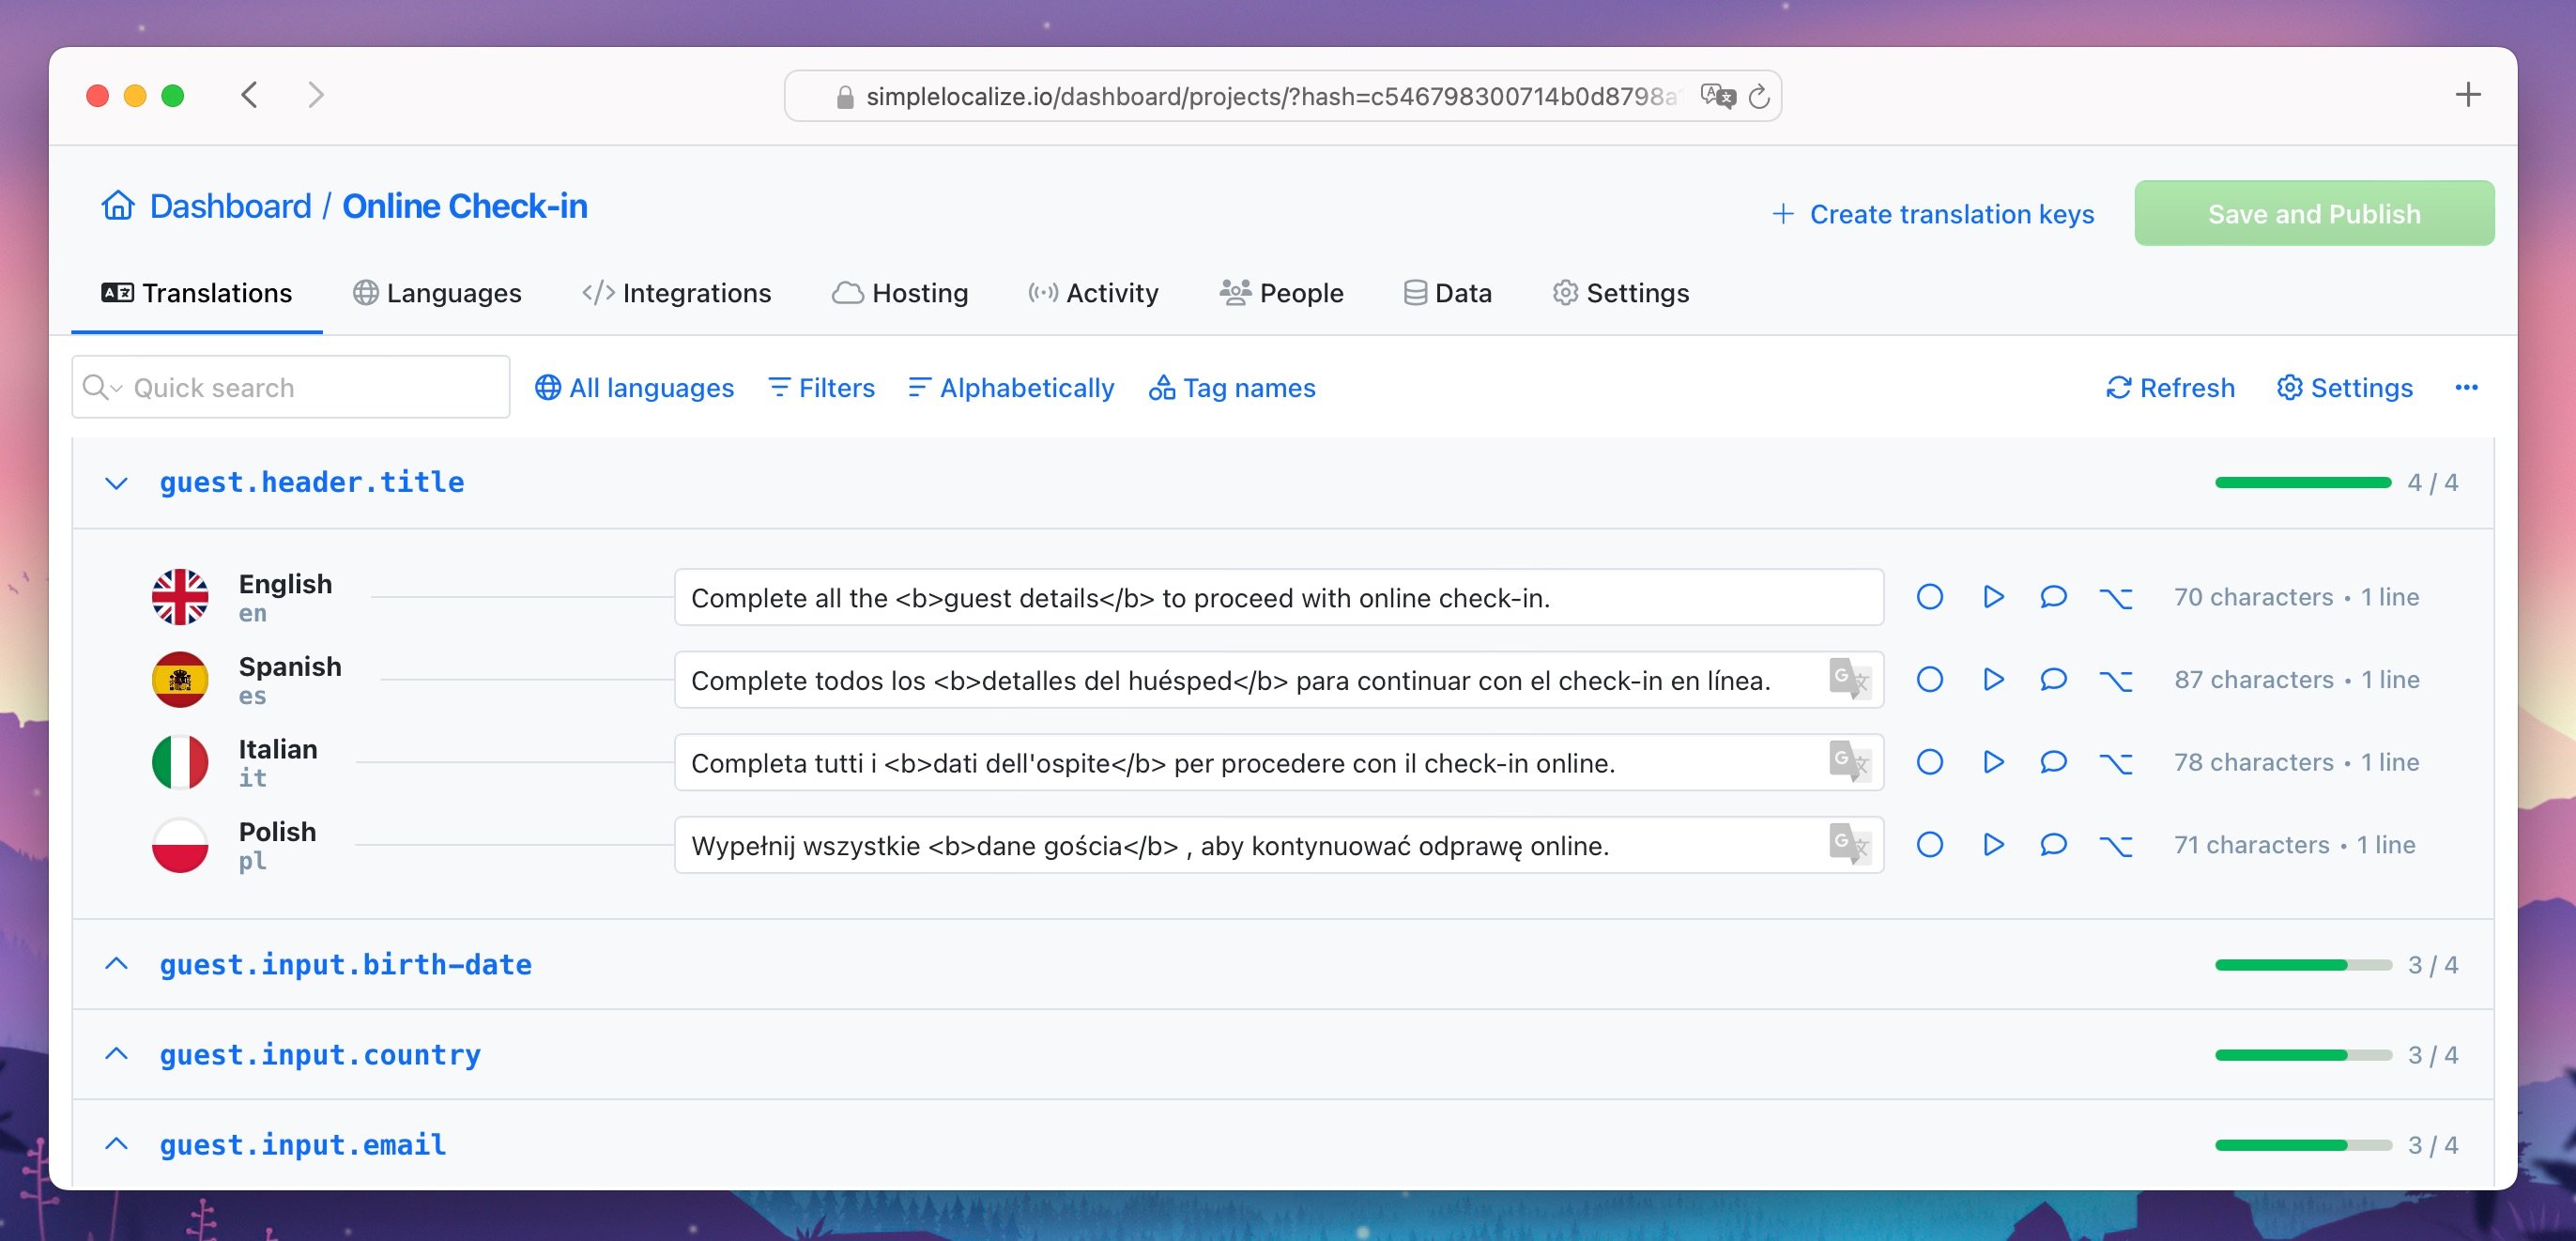
Task: Click the option-key icon on the Italian row
Action: point(2116,763)
